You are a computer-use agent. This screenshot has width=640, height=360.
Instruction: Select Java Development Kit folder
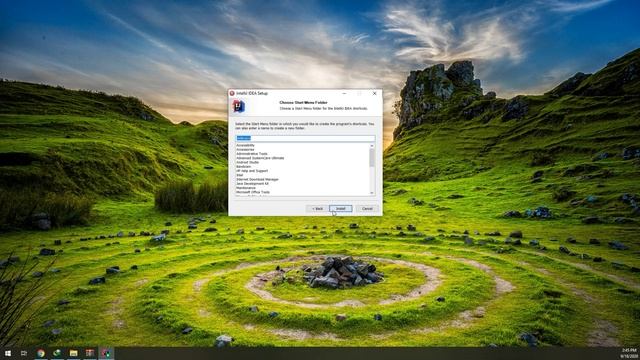(252, 184)
